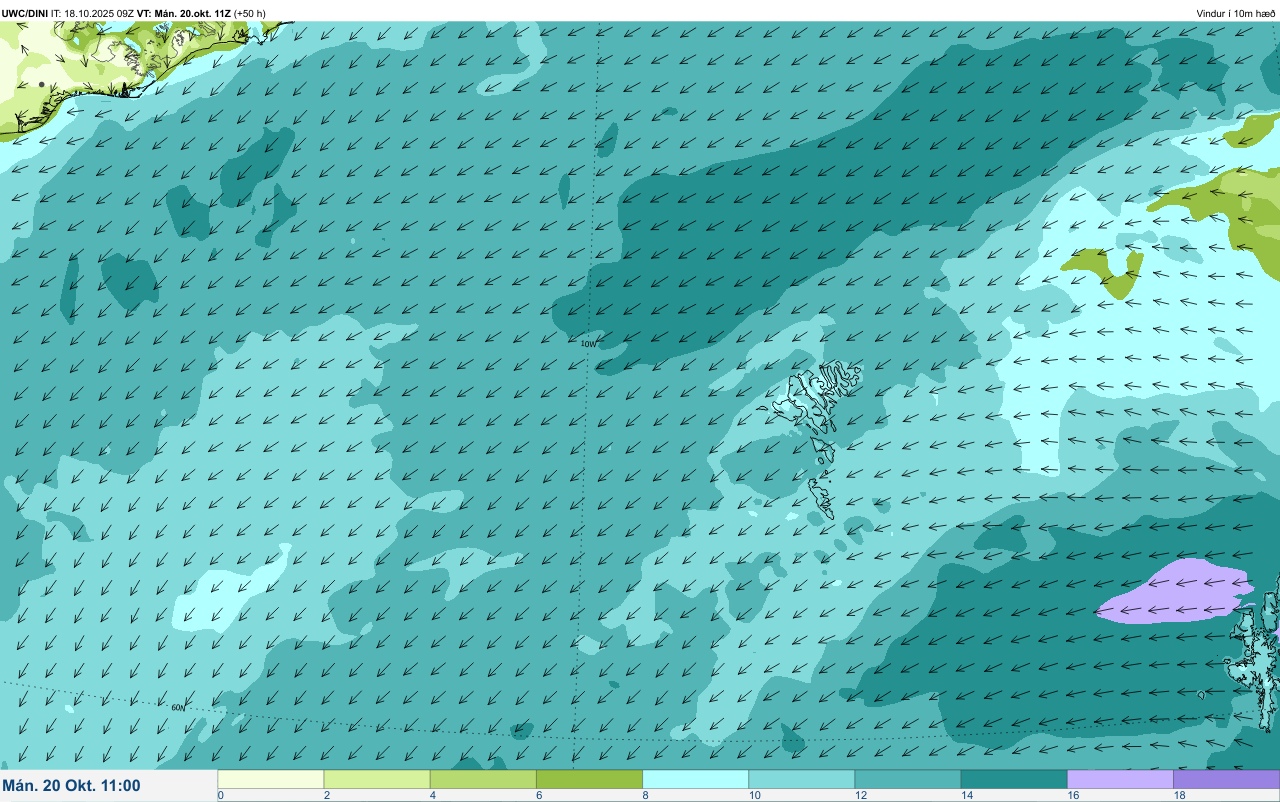Click the purple strong-wind area on the map

pos(1175,591)
